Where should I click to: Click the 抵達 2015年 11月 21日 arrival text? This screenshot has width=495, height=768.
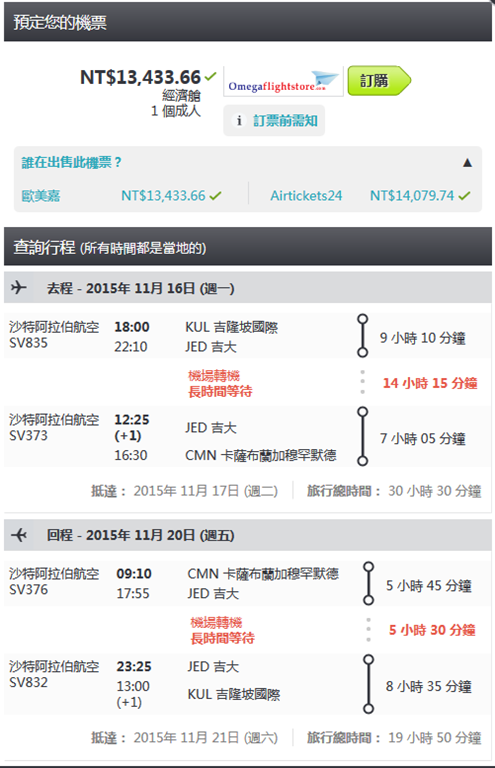pos(185,738)
